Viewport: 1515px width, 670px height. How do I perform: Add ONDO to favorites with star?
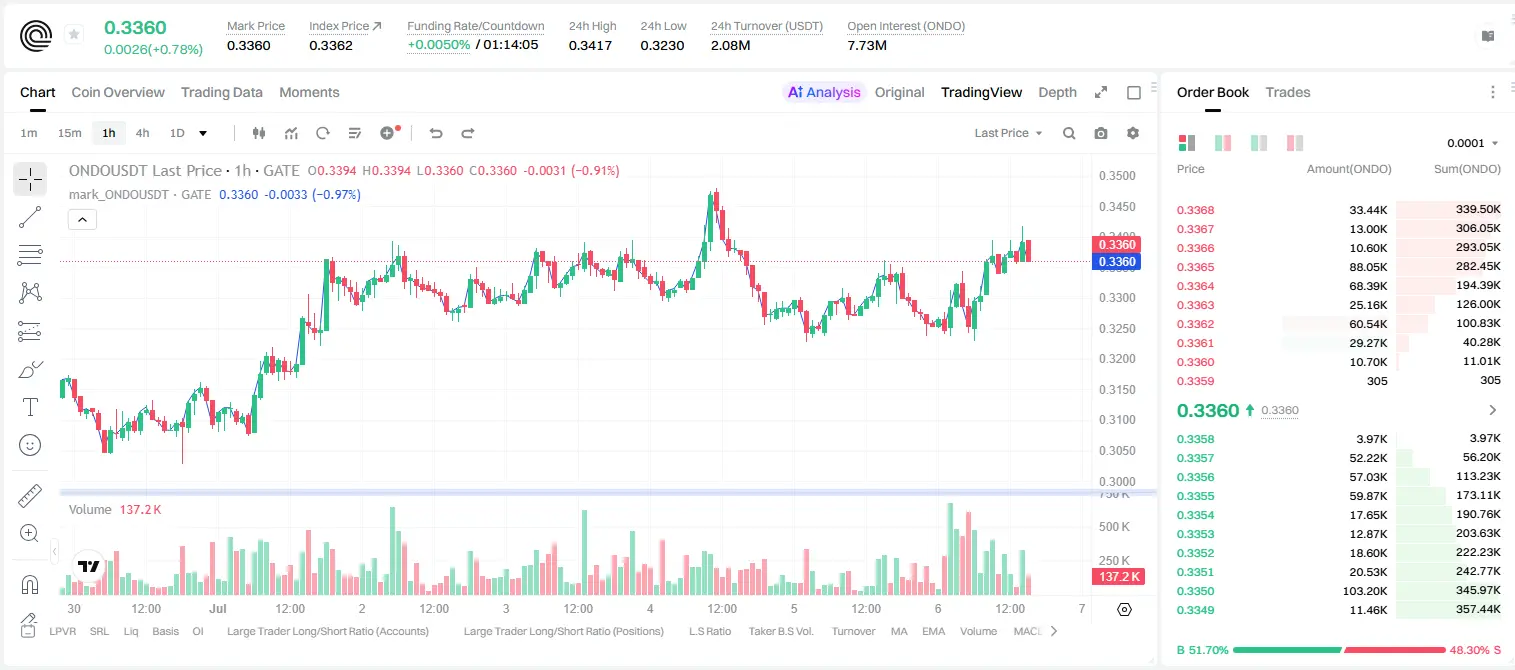pos(74,35)
